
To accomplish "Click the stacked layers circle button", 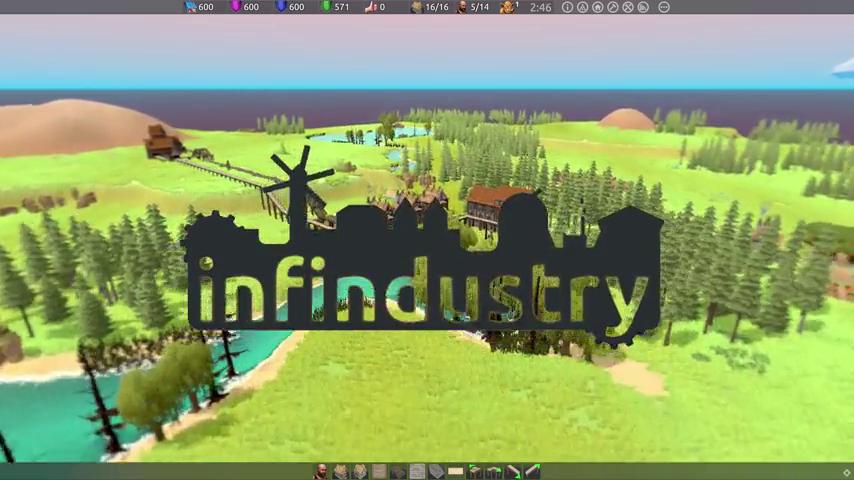I will click(643, 7).
